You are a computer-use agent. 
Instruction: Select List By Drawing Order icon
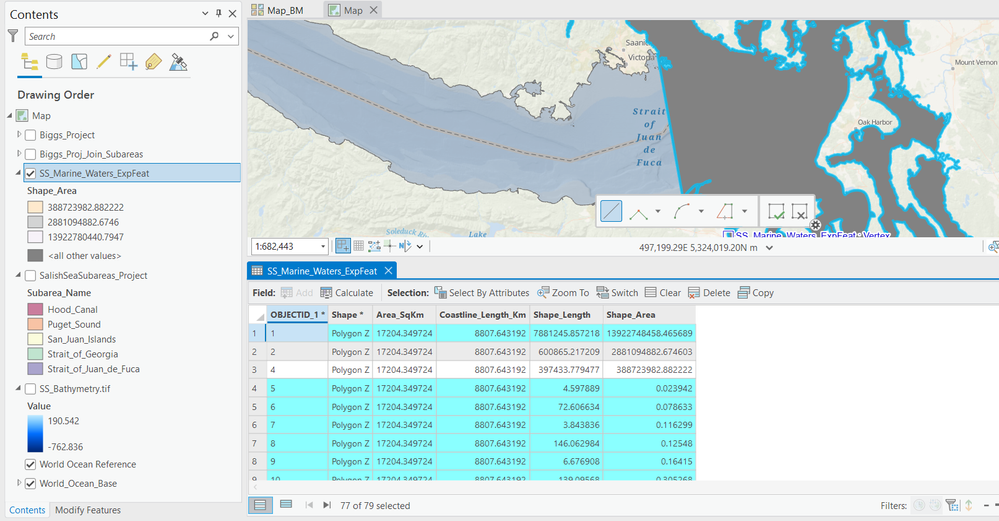coord(29,62)
